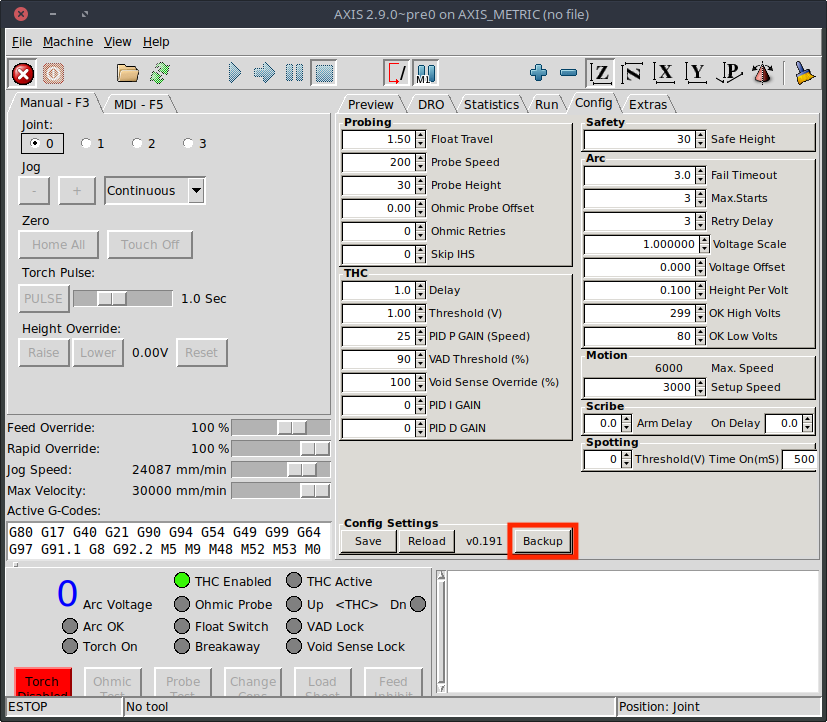Zoom in with plus icon
The image size is (827, 722).
538,73
